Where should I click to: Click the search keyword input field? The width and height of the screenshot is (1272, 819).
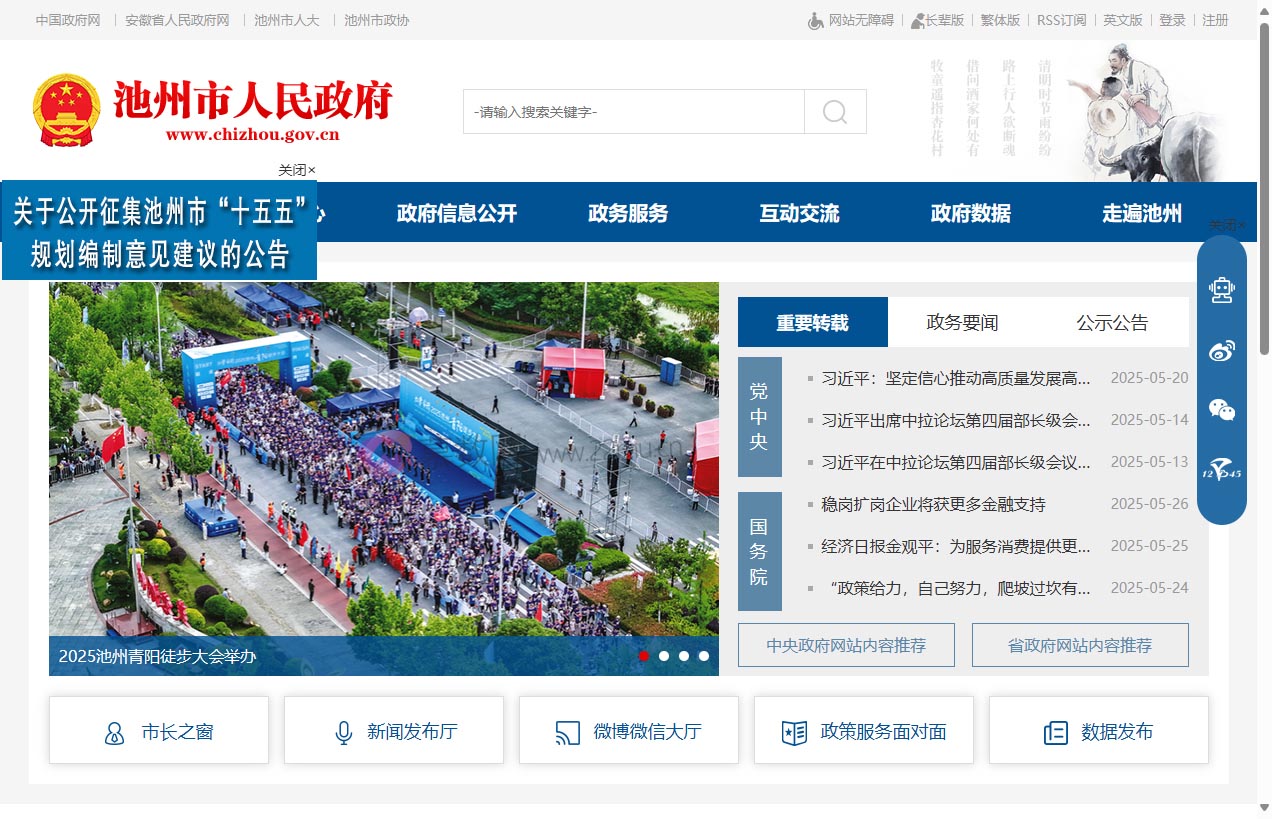point(634,112)
